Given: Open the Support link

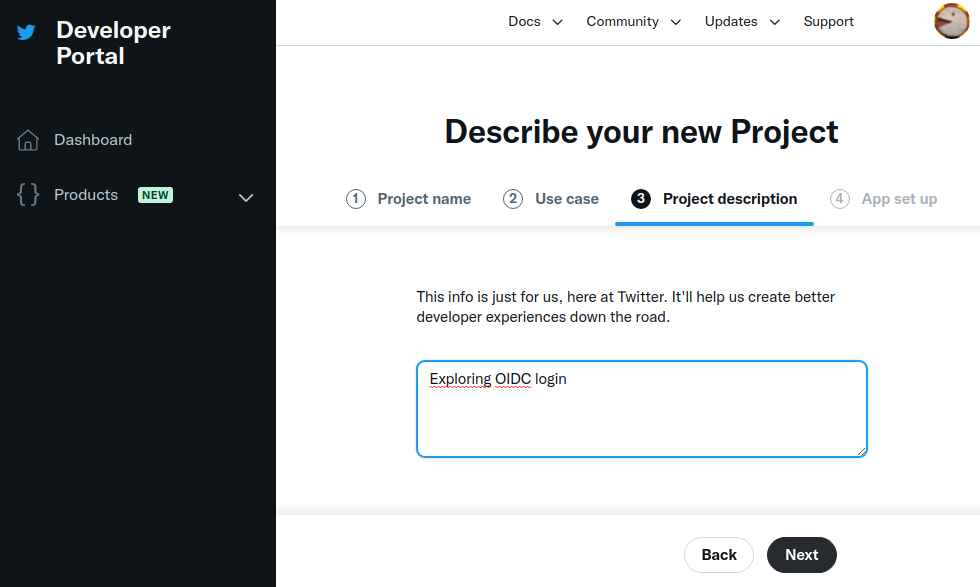Looking at the screenshot, I should [x=829, y=22].
